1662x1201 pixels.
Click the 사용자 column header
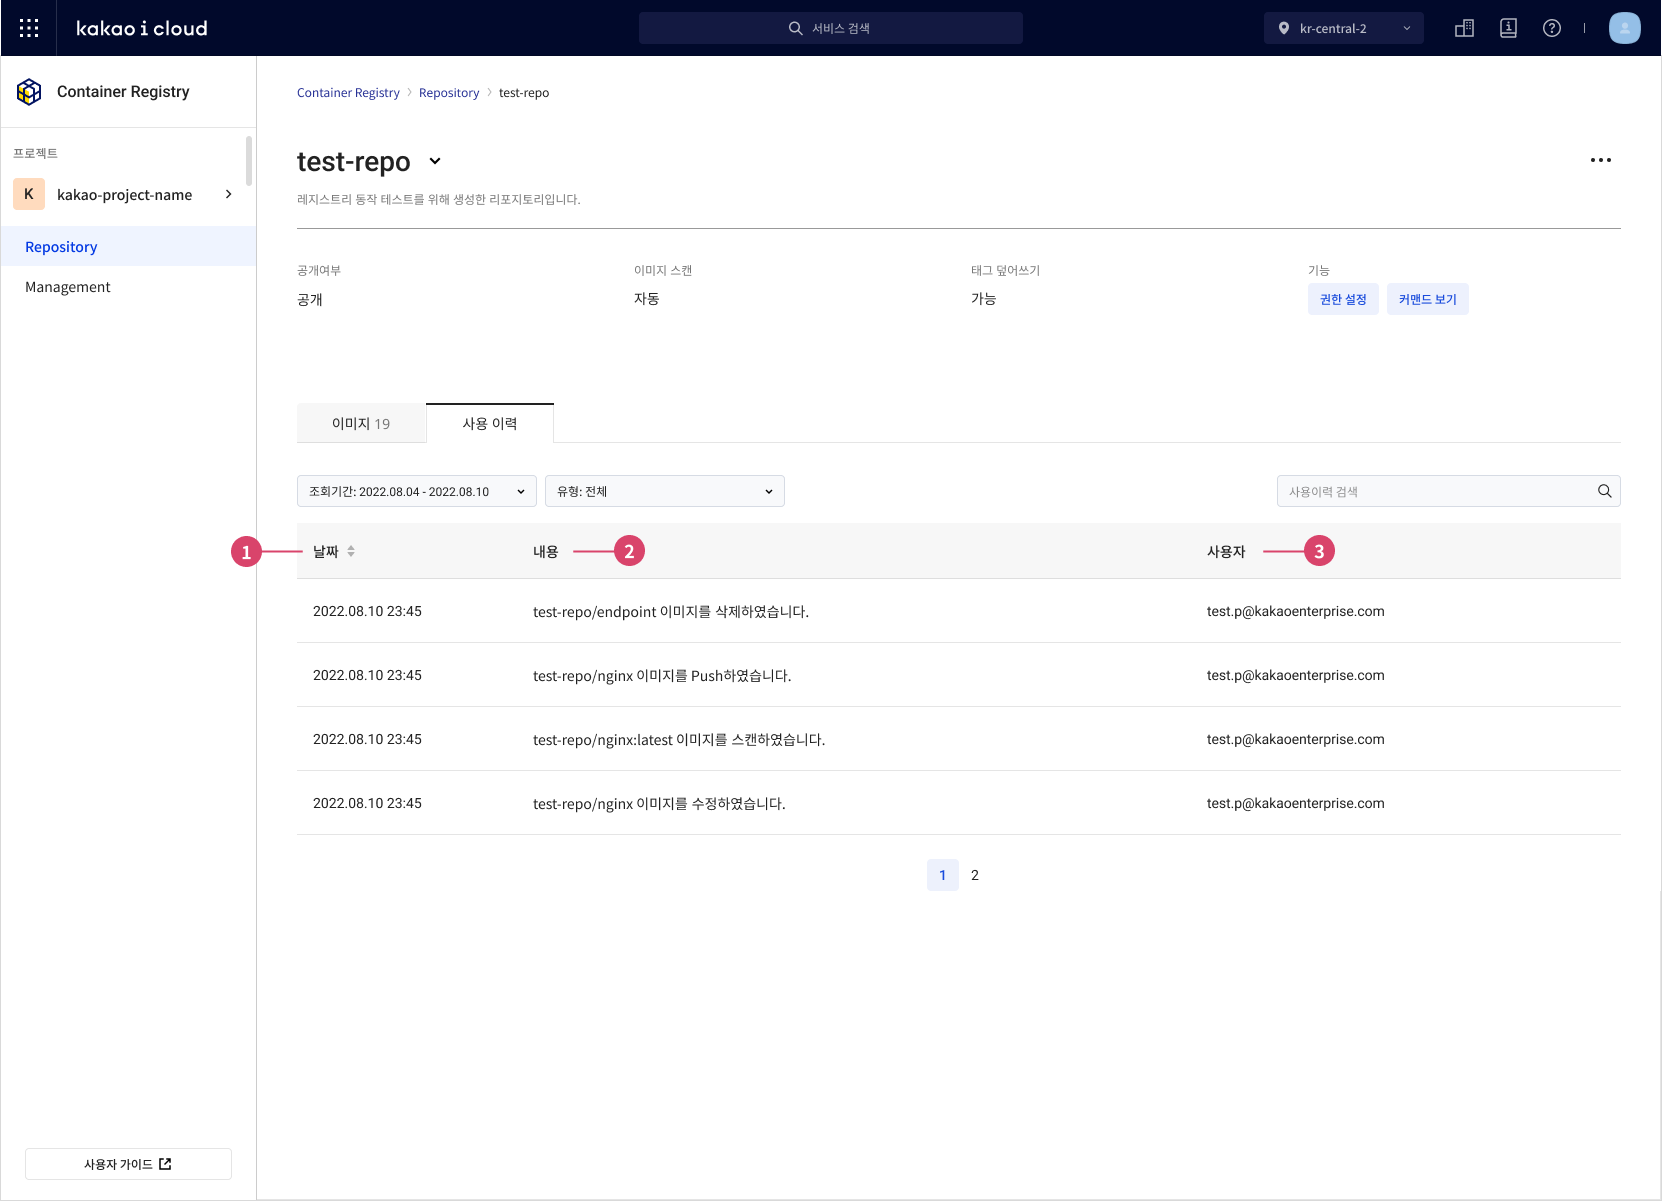click(x=1226, y=551)
